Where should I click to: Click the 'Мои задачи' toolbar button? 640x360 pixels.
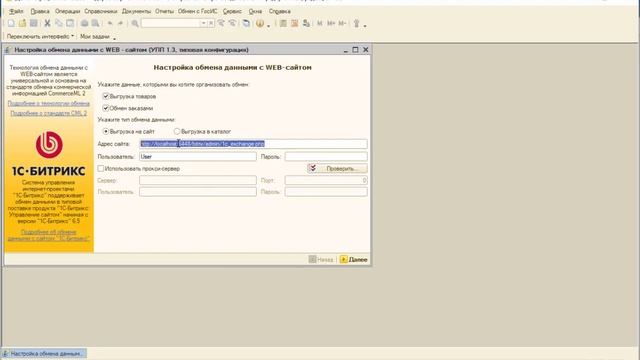pos(95,36)
